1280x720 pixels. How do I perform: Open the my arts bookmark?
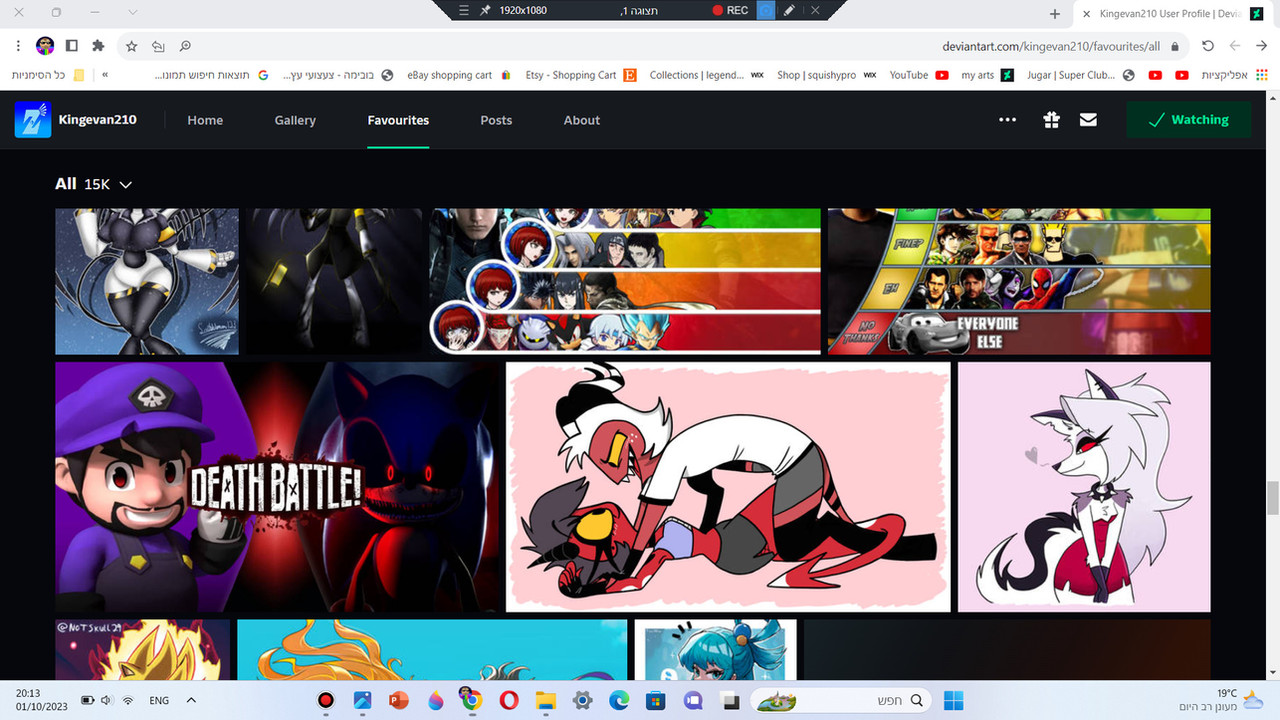[987, 75]
